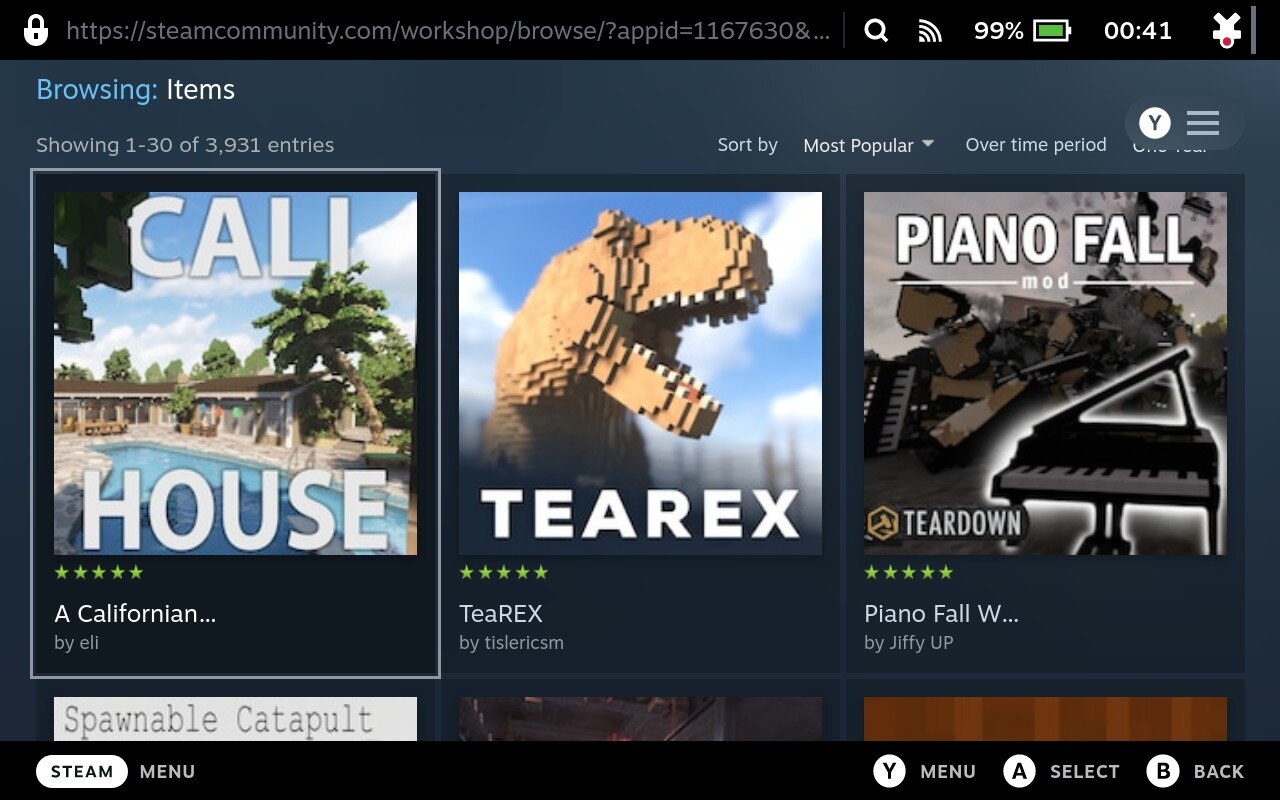Click B BACK hint in footer
The image size is (1280, 800).
click(x=1195, y=771)
